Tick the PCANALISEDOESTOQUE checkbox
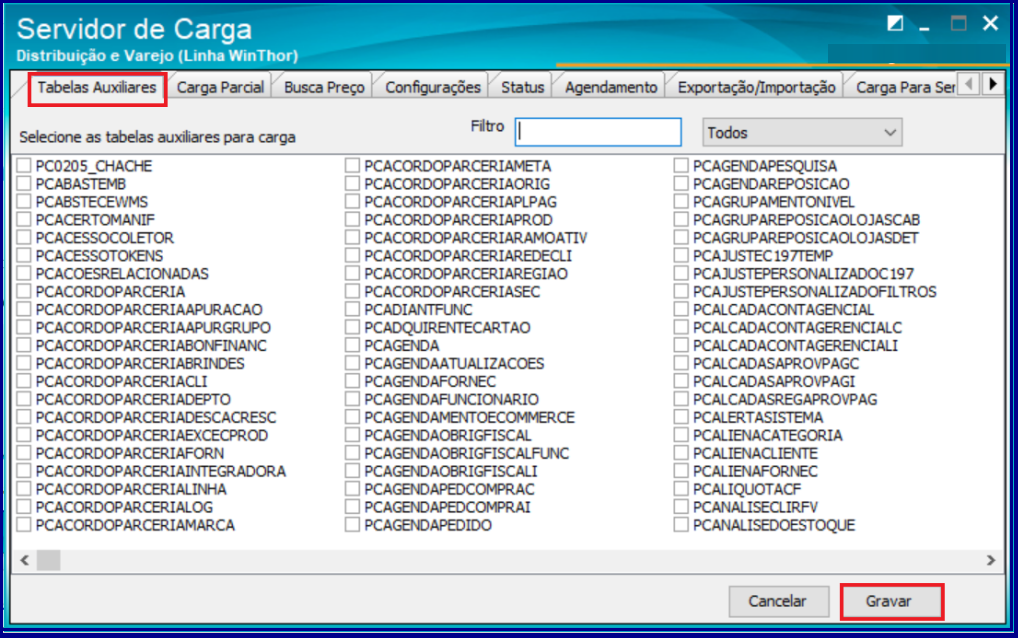The image size is (1018, 638). pos(681,524)
